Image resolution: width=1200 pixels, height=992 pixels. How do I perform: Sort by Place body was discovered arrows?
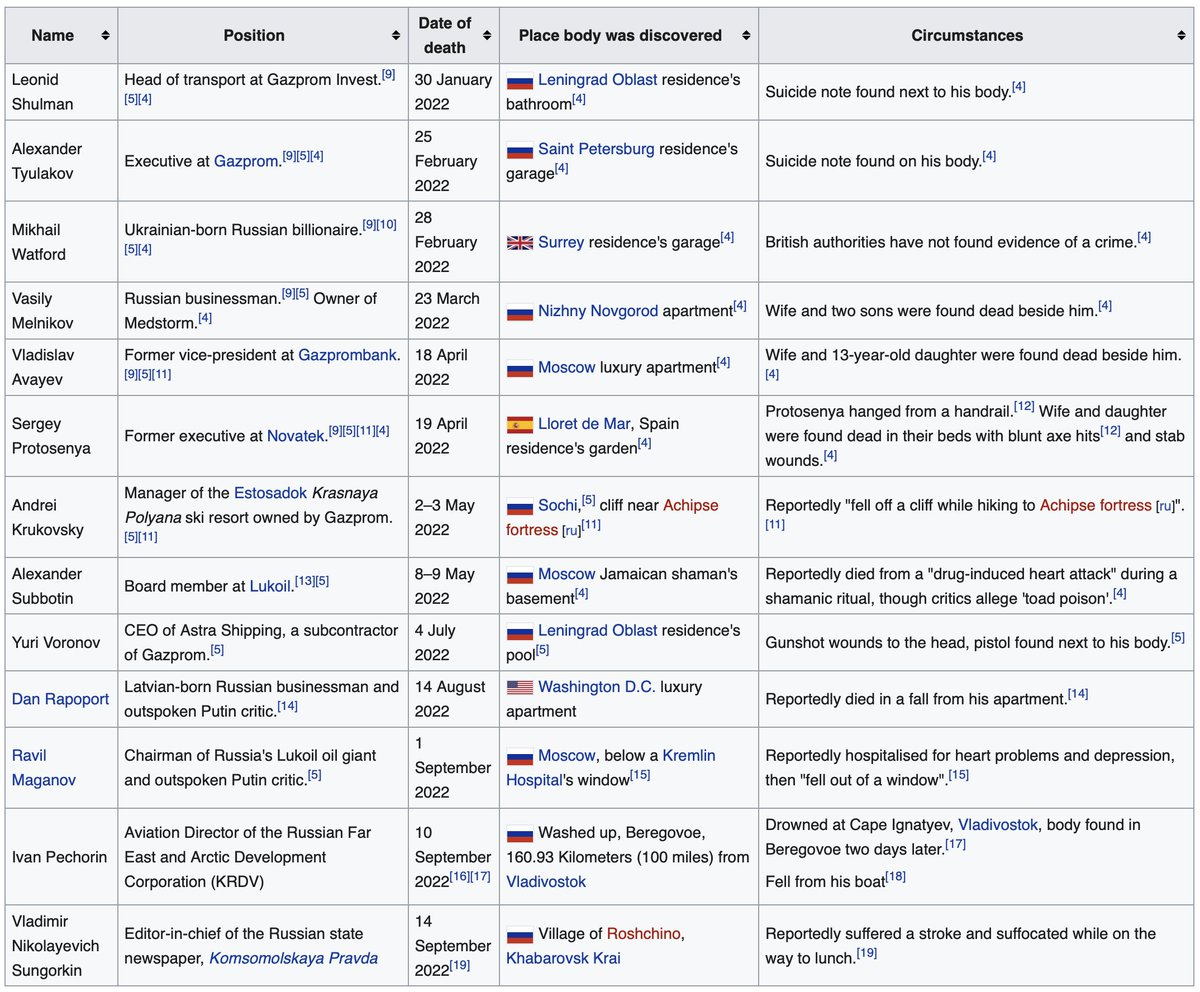[x=746, y=36]
